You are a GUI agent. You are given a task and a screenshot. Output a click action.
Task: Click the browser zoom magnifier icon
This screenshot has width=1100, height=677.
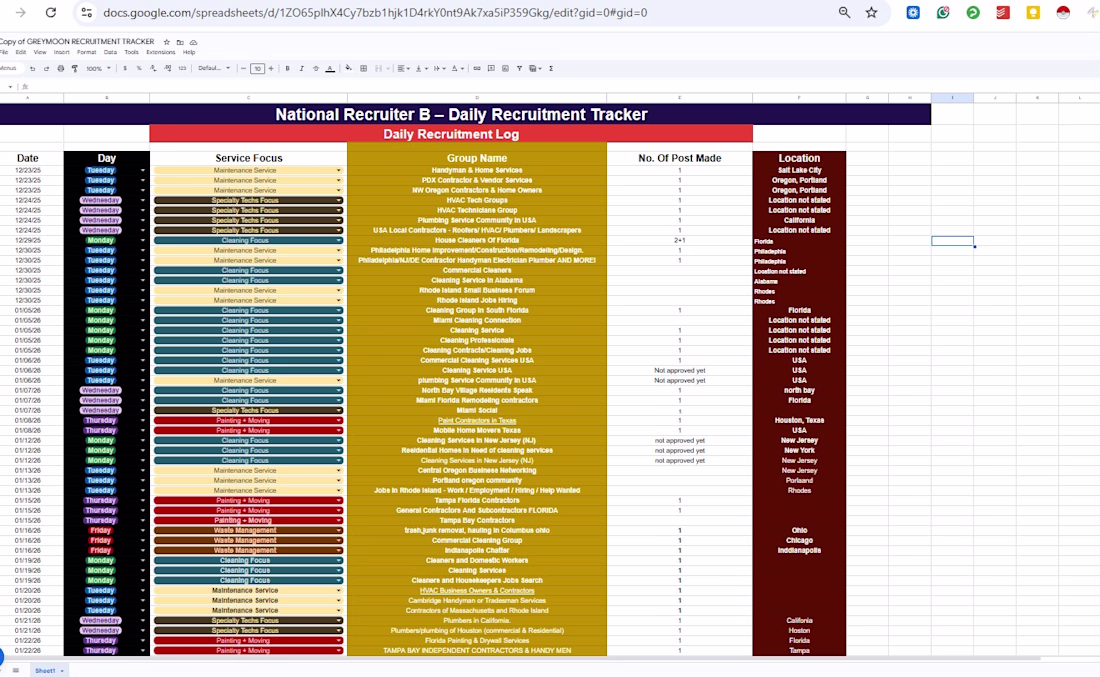coord(845,13)
